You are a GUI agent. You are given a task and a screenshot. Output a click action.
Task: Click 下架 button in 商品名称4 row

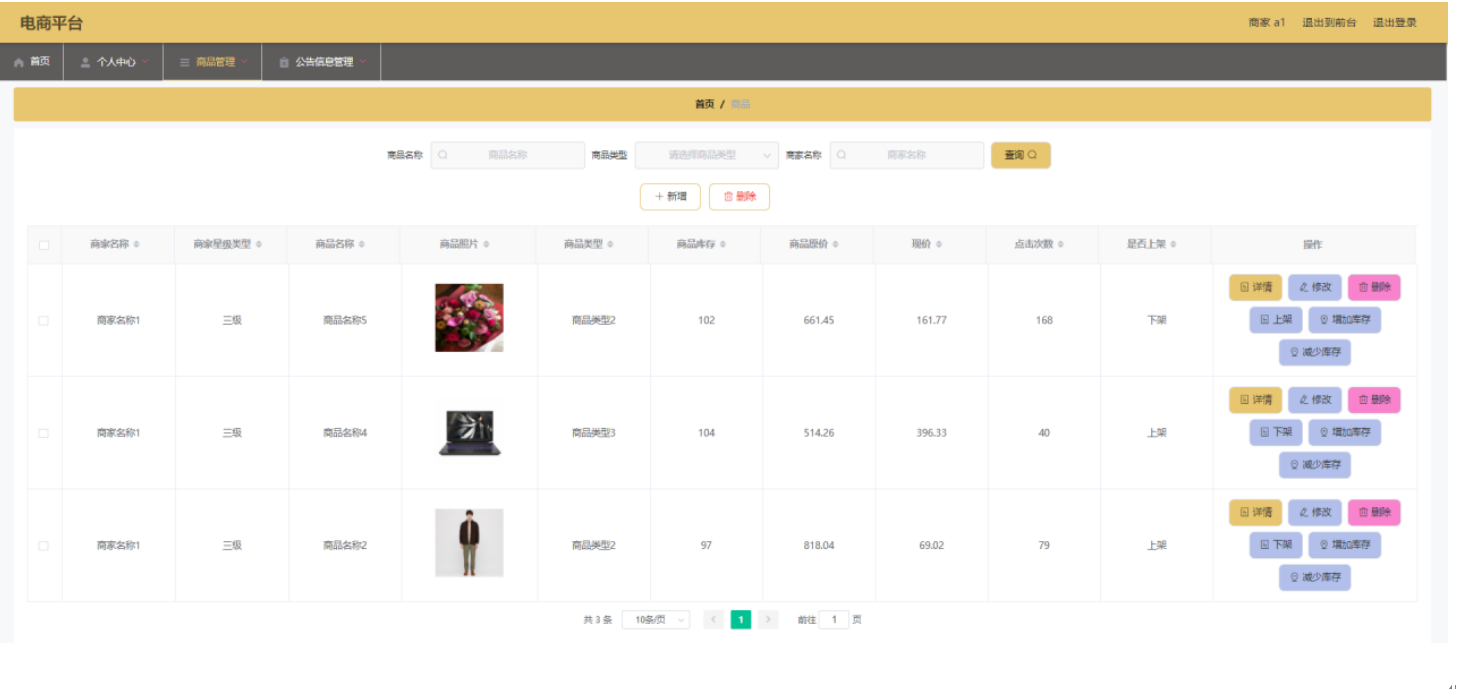1276,433
